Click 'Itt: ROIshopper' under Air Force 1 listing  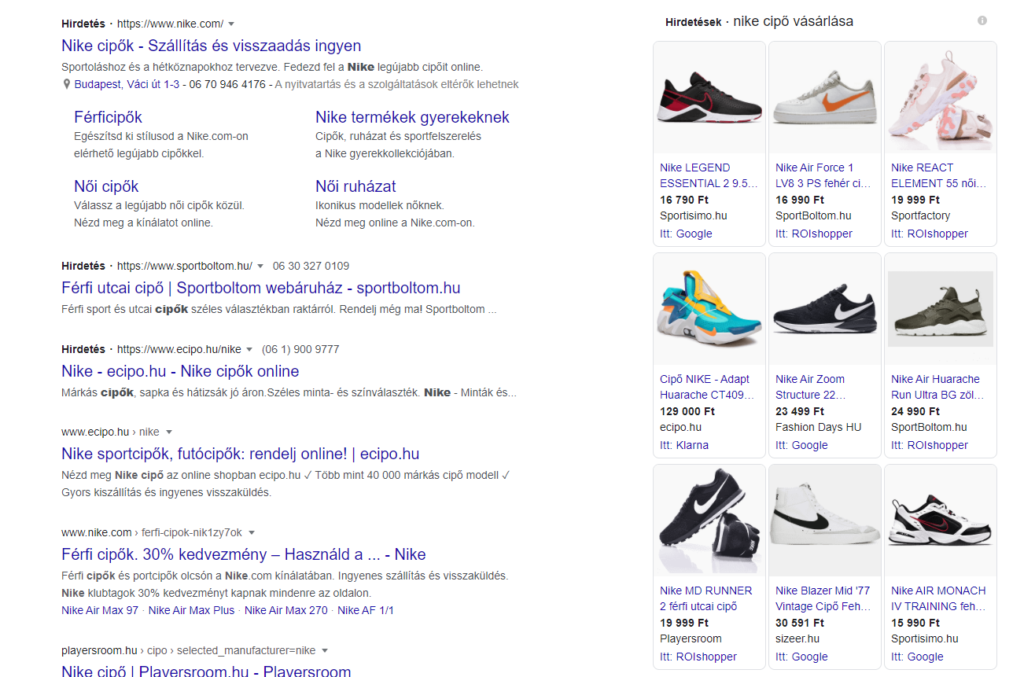pos(814,234)
